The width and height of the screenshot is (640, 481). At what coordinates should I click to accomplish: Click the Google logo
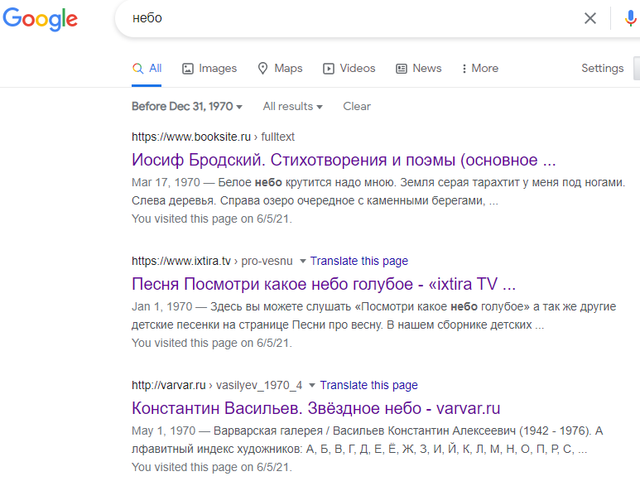40,19
